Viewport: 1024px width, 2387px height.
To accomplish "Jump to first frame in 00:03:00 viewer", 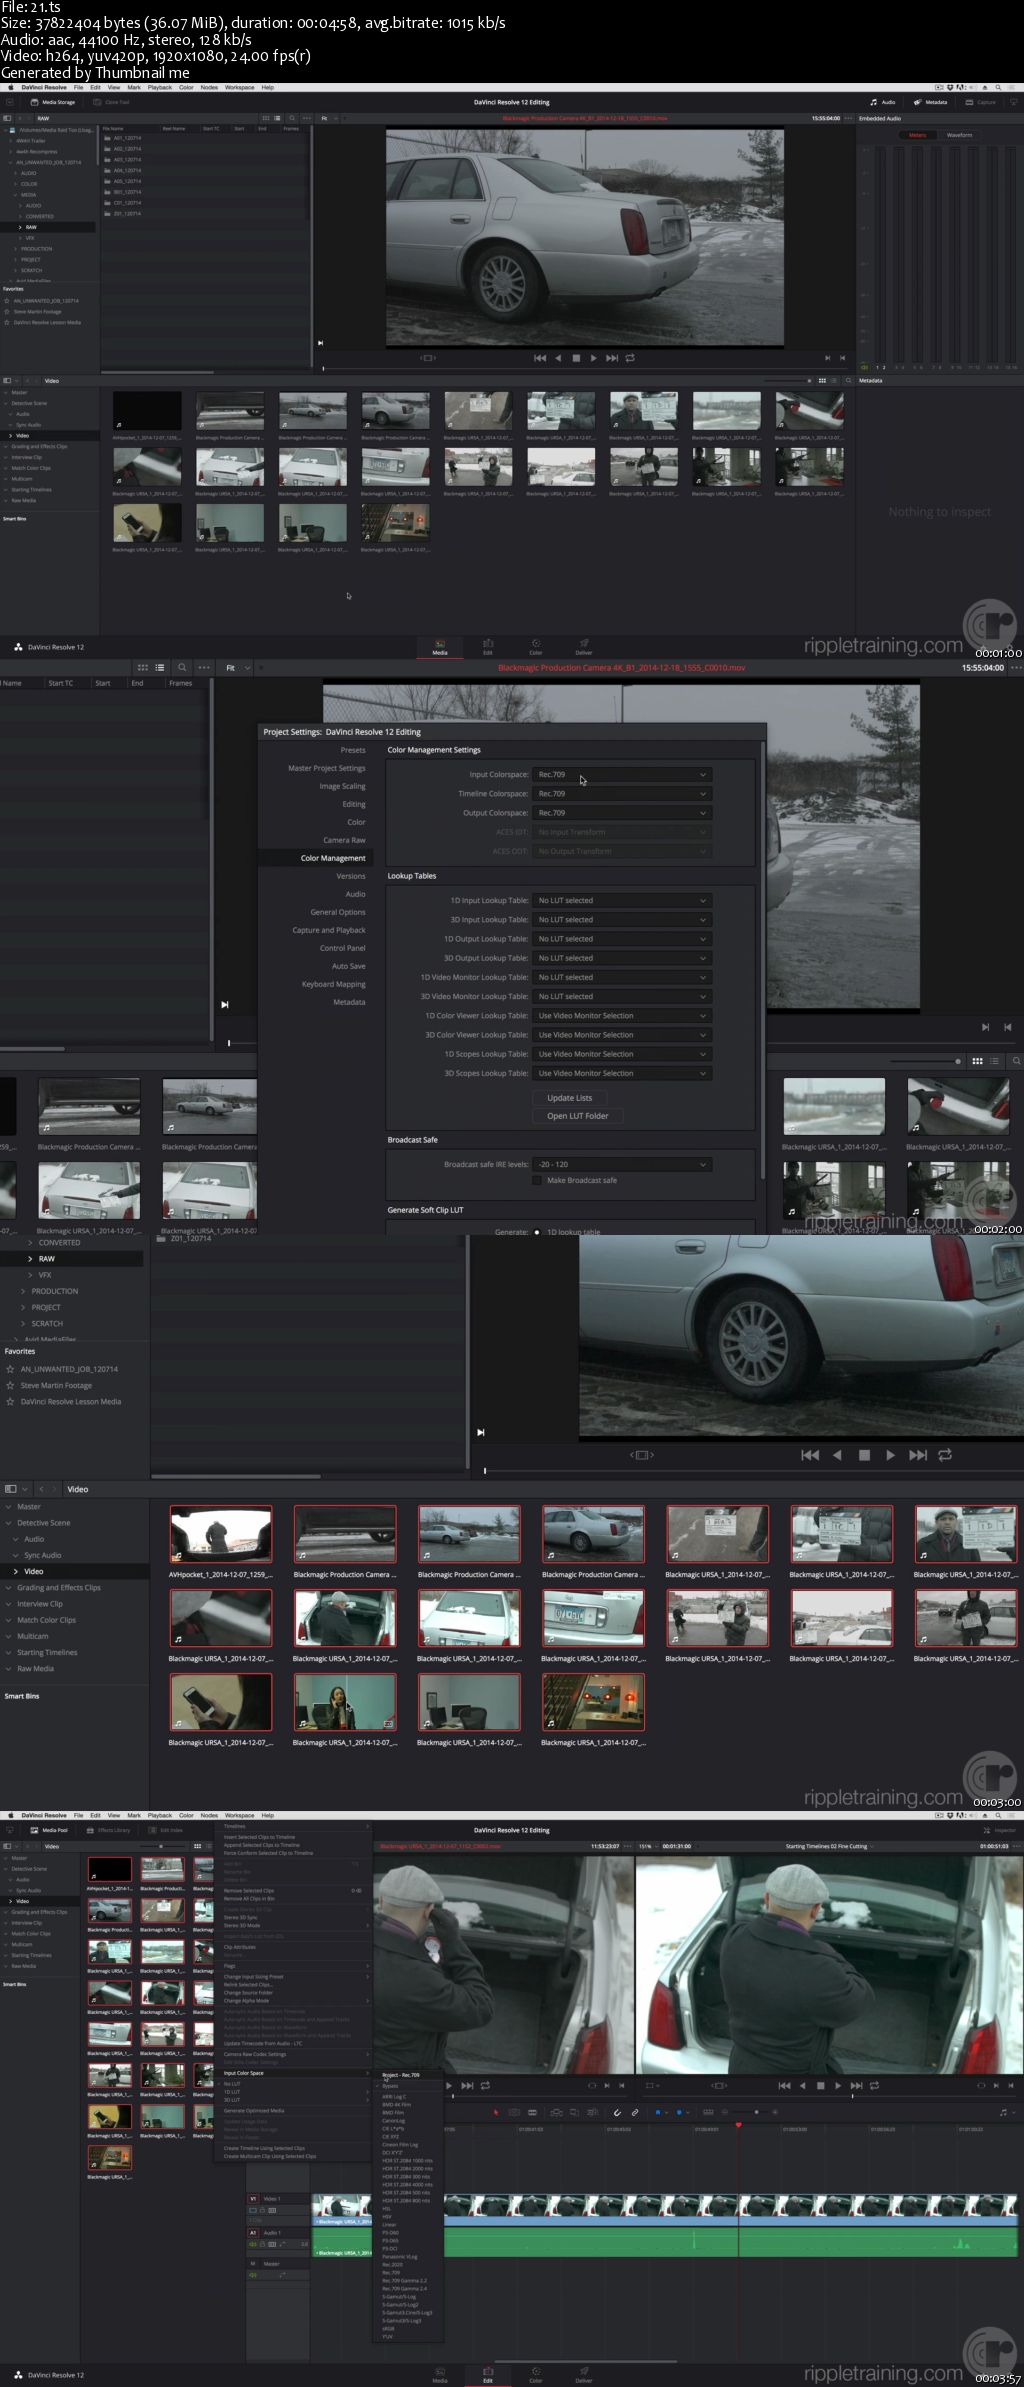I will click(x=810, y=1456).
